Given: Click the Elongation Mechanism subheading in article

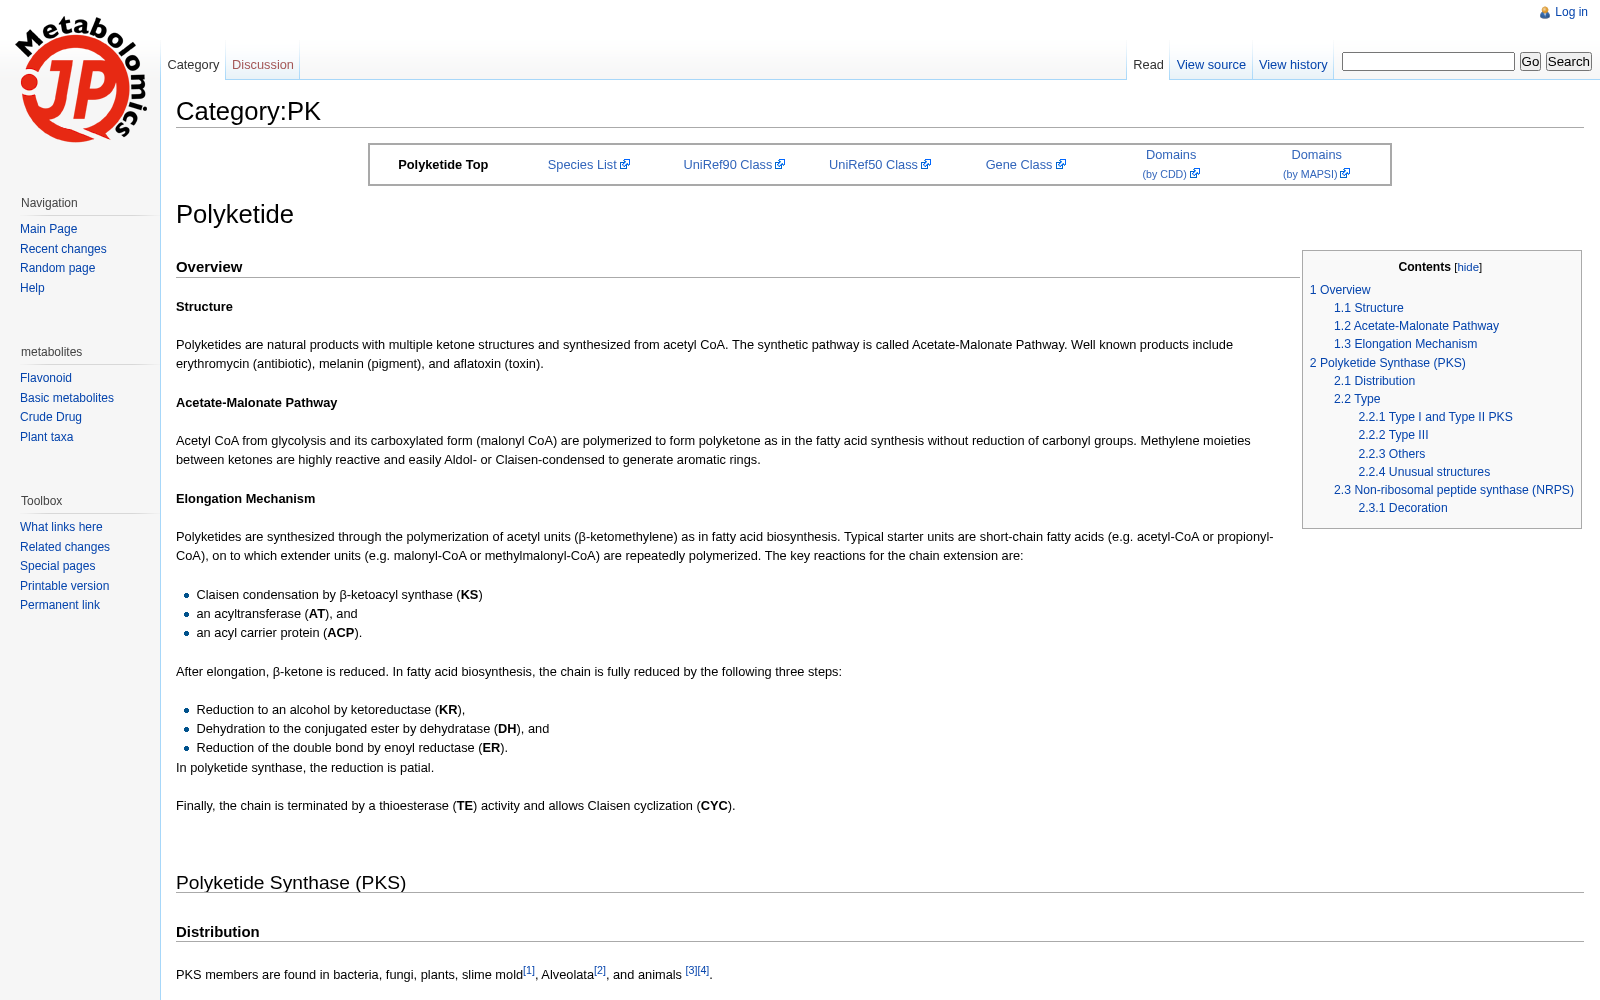Looking at the screenshot, I should [x=245, y=499].
